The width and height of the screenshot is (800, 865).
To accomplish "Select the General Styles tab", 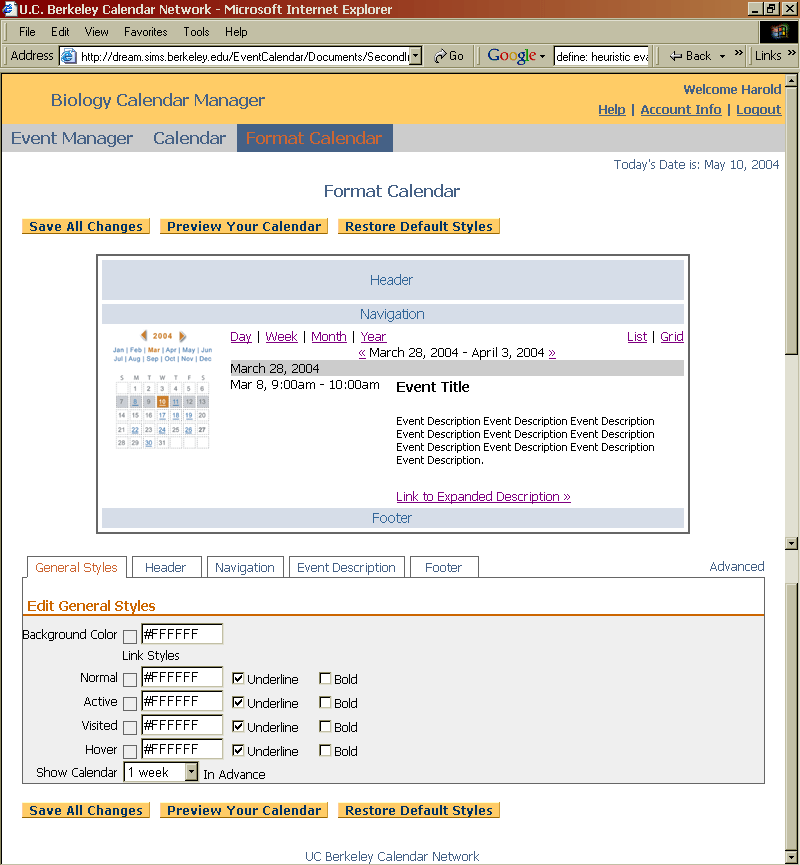I will (x=77, y=567).
